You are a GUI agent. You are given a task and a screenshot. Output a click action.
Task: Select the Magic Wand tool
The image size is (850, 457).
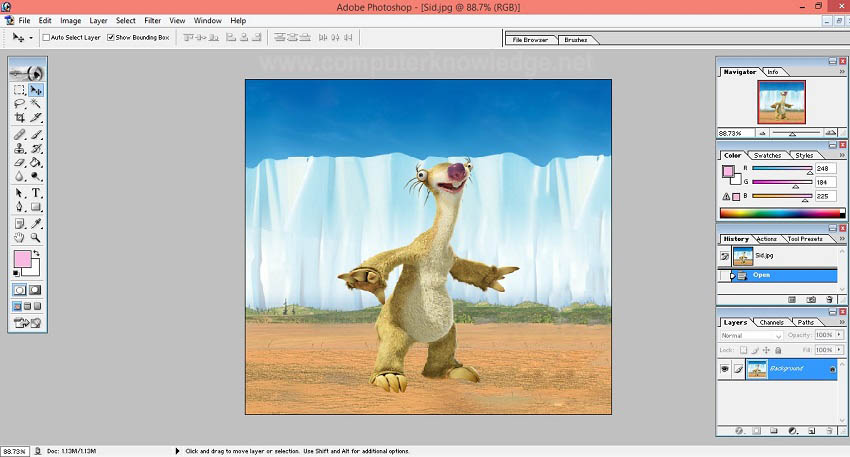(36, 104)
